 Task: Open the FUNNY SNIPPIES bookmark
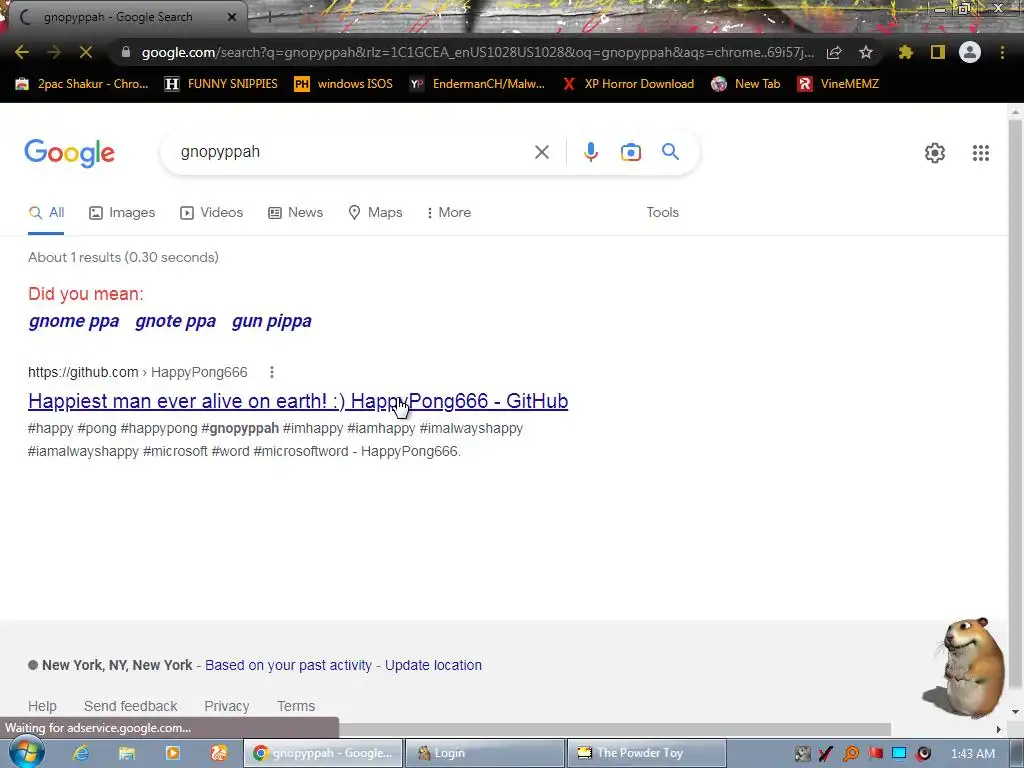(x=221, y=84)
